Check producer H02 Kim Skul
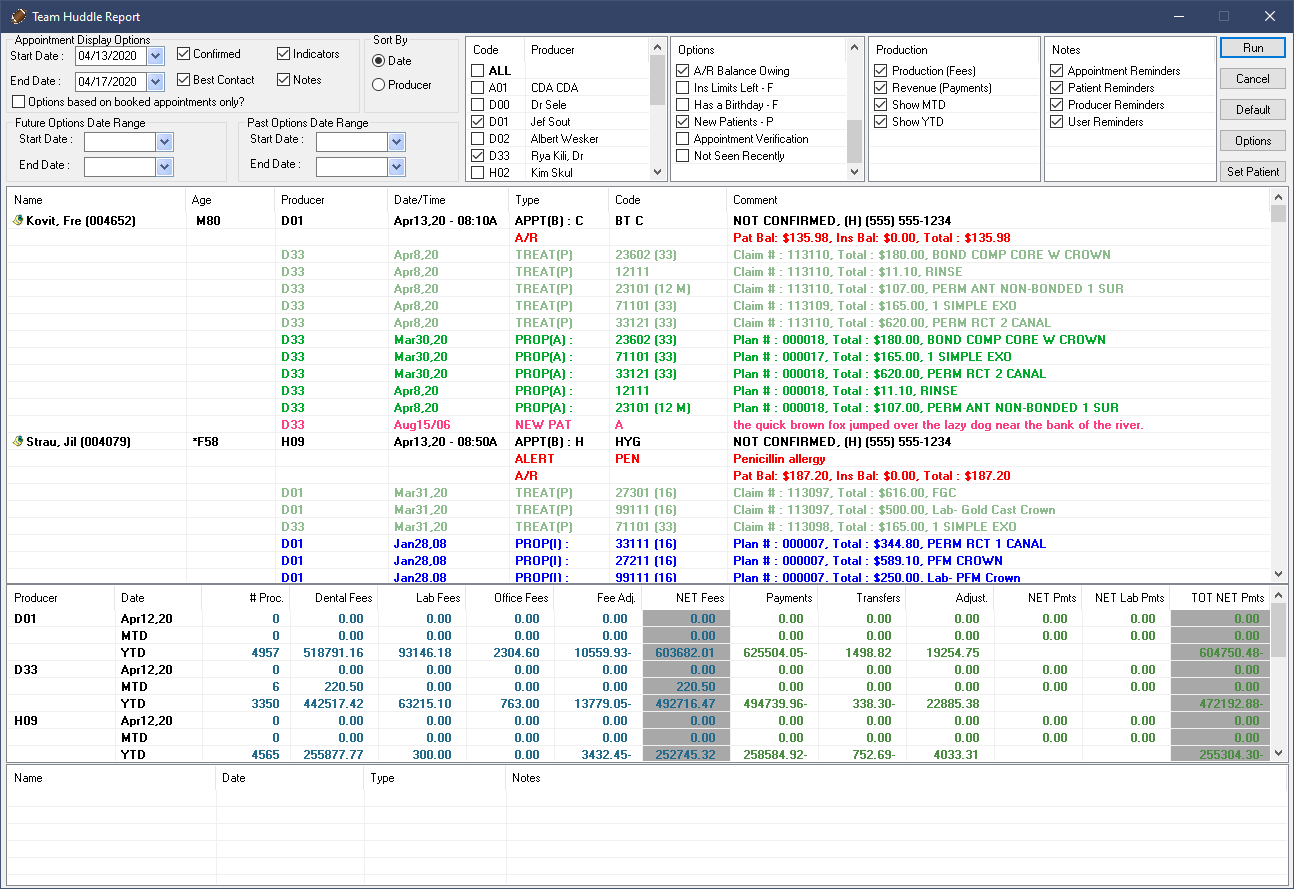Viewport: 1294px width, 889px height. pos(478,173)
